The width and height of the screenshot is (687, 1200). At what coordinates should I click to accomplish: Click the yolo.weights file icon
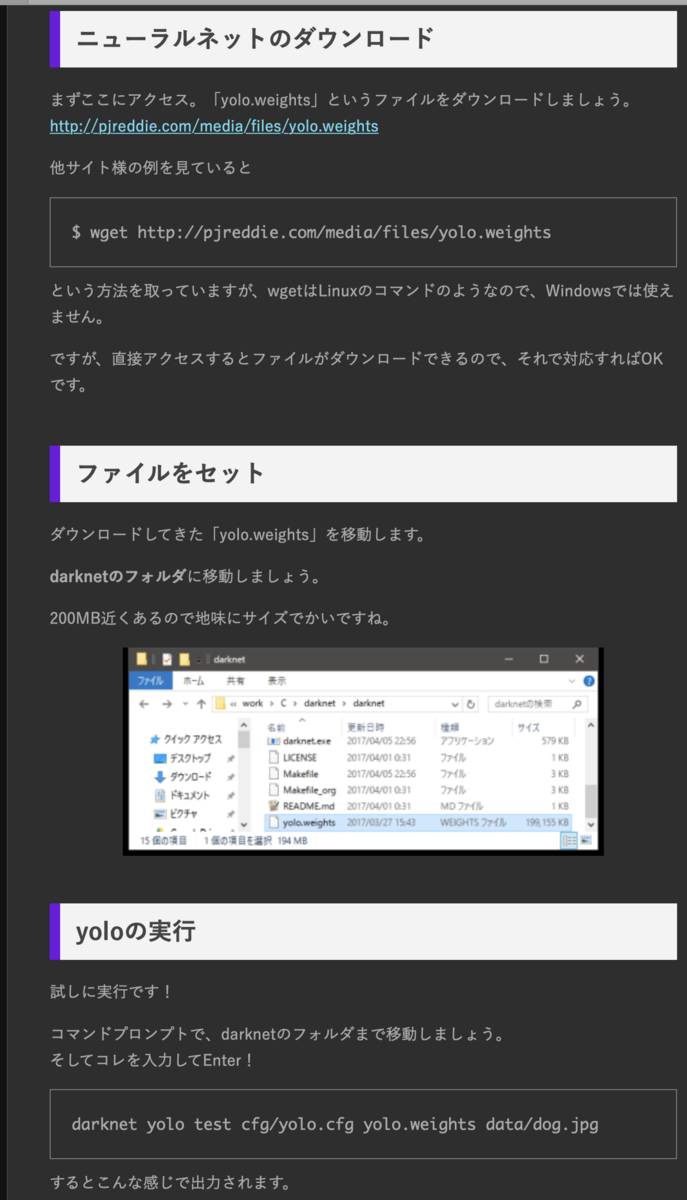coord(273,822)
